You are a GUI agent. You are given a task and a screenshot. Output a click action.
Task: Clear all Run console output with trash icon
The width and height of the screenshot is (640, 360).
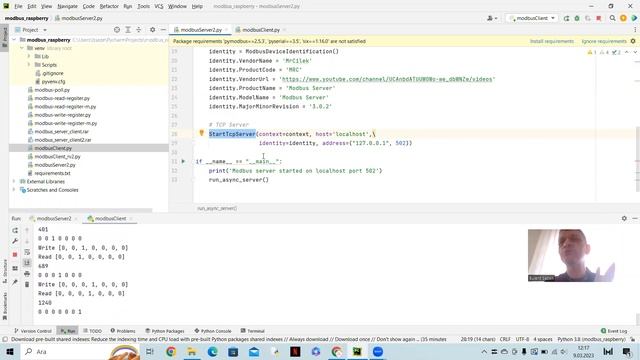point(27,284)
